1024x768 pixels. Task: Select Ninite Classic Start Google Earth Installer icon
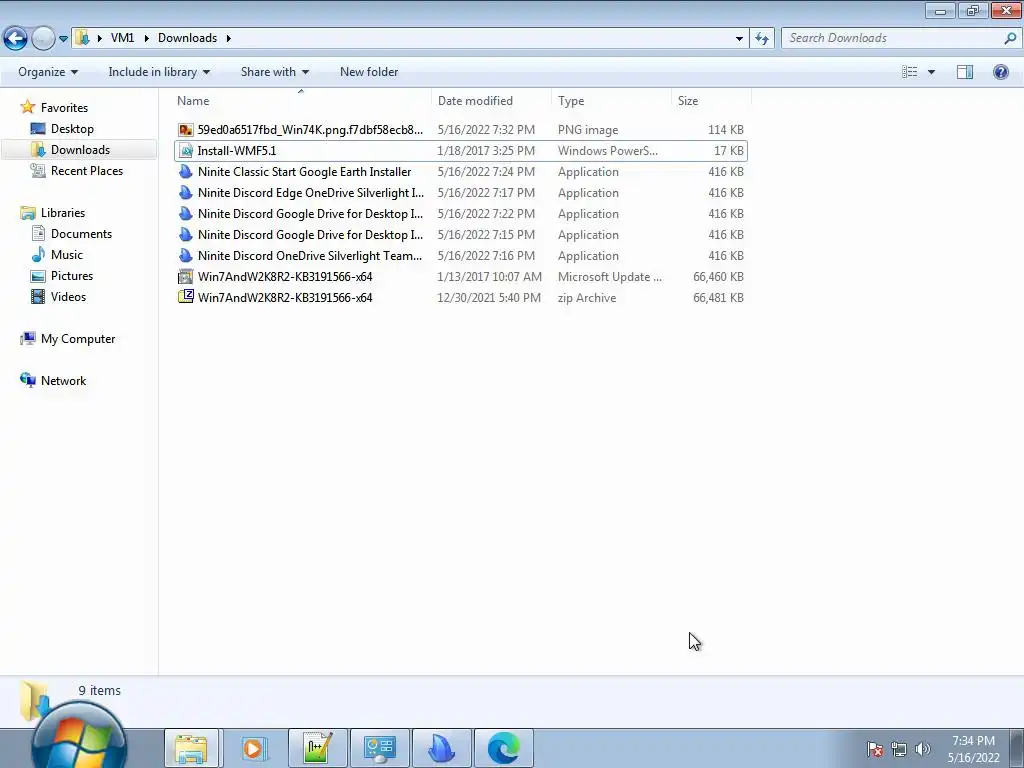tap(185, 172)
